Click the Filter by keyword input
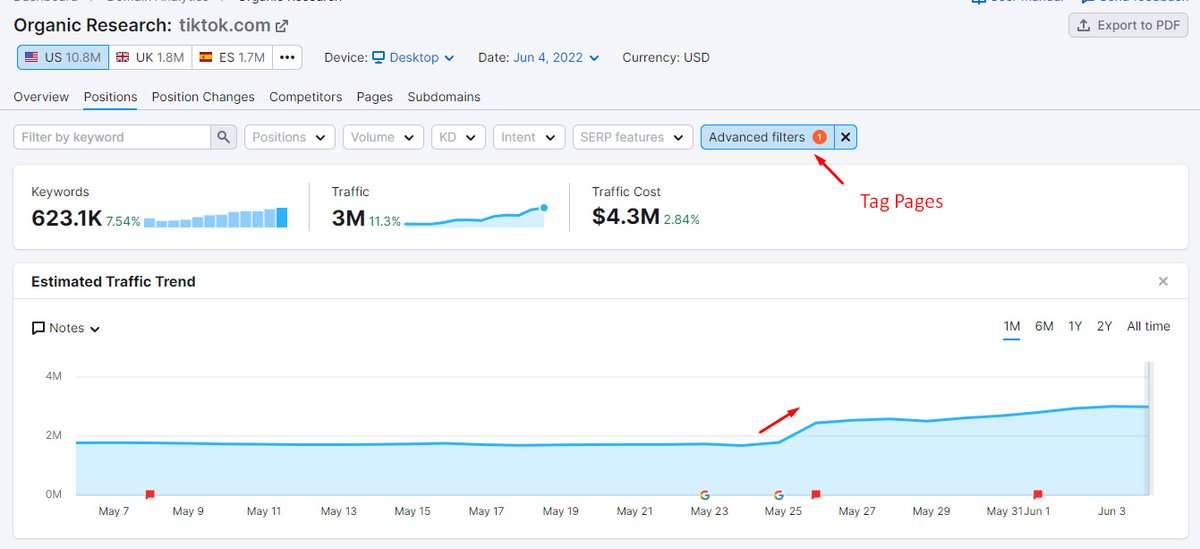 (x=112, y=137)
